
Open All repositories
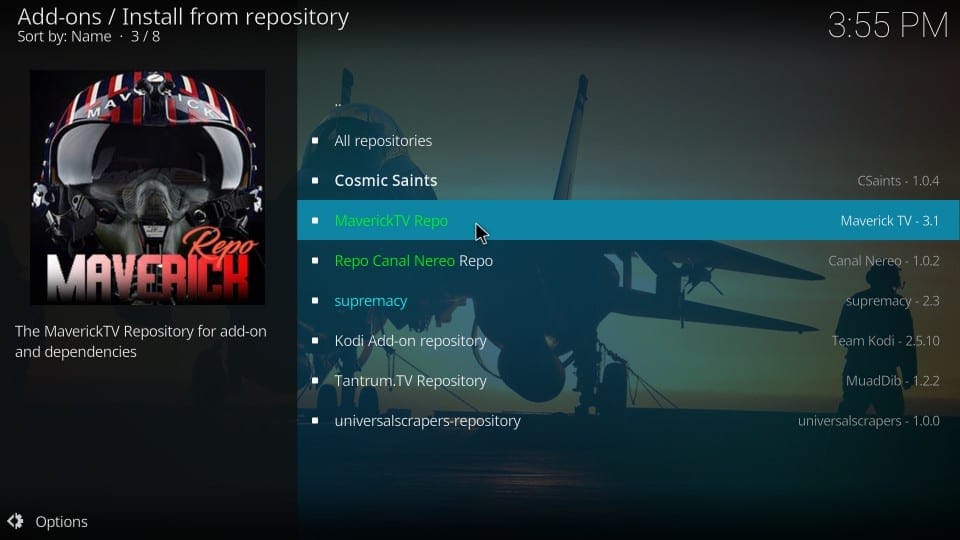(x=628, y=140)
